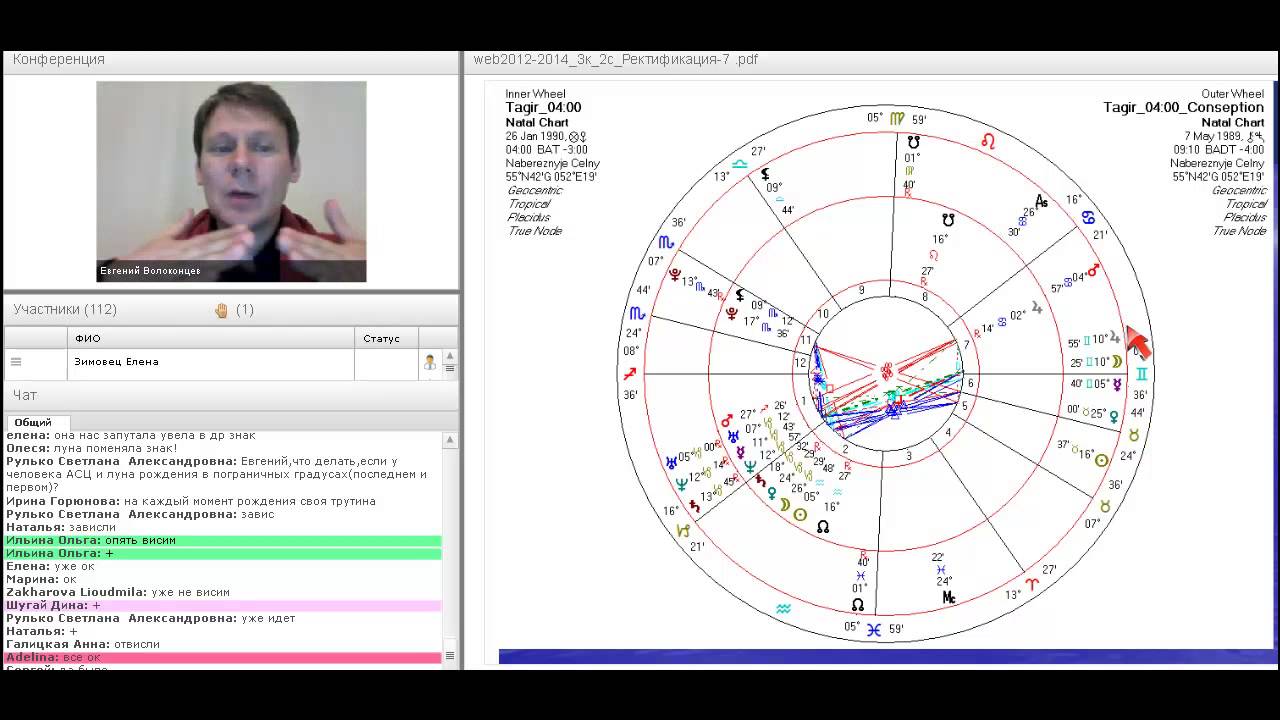
Task: Click the 'Inner Wheel' label
Action: [x=535, y=94]
